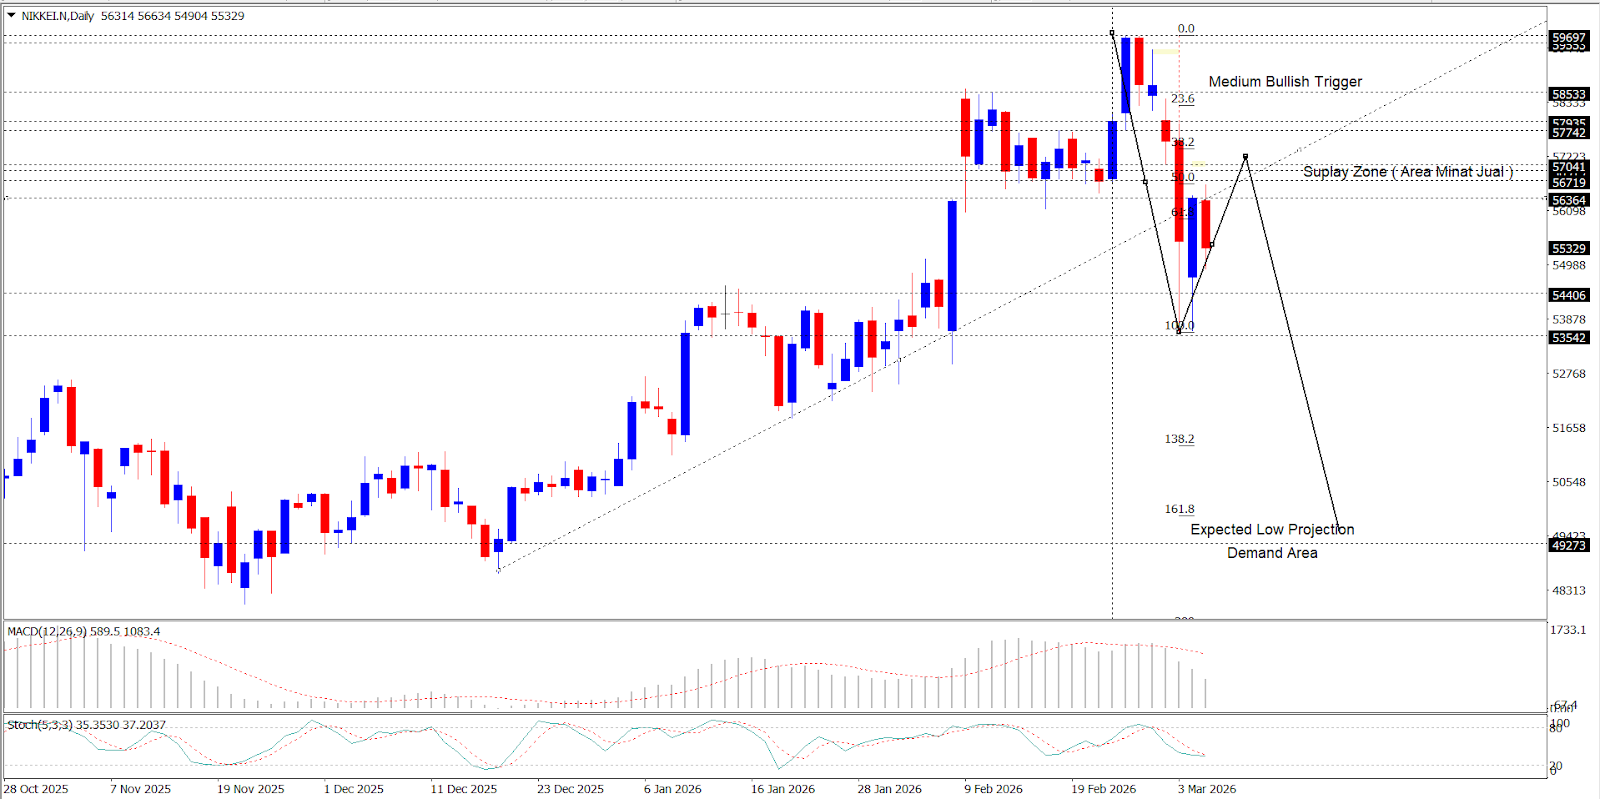
Task: Select the 54406 horizontal line price tag
Action: (x=1568, y=295)
